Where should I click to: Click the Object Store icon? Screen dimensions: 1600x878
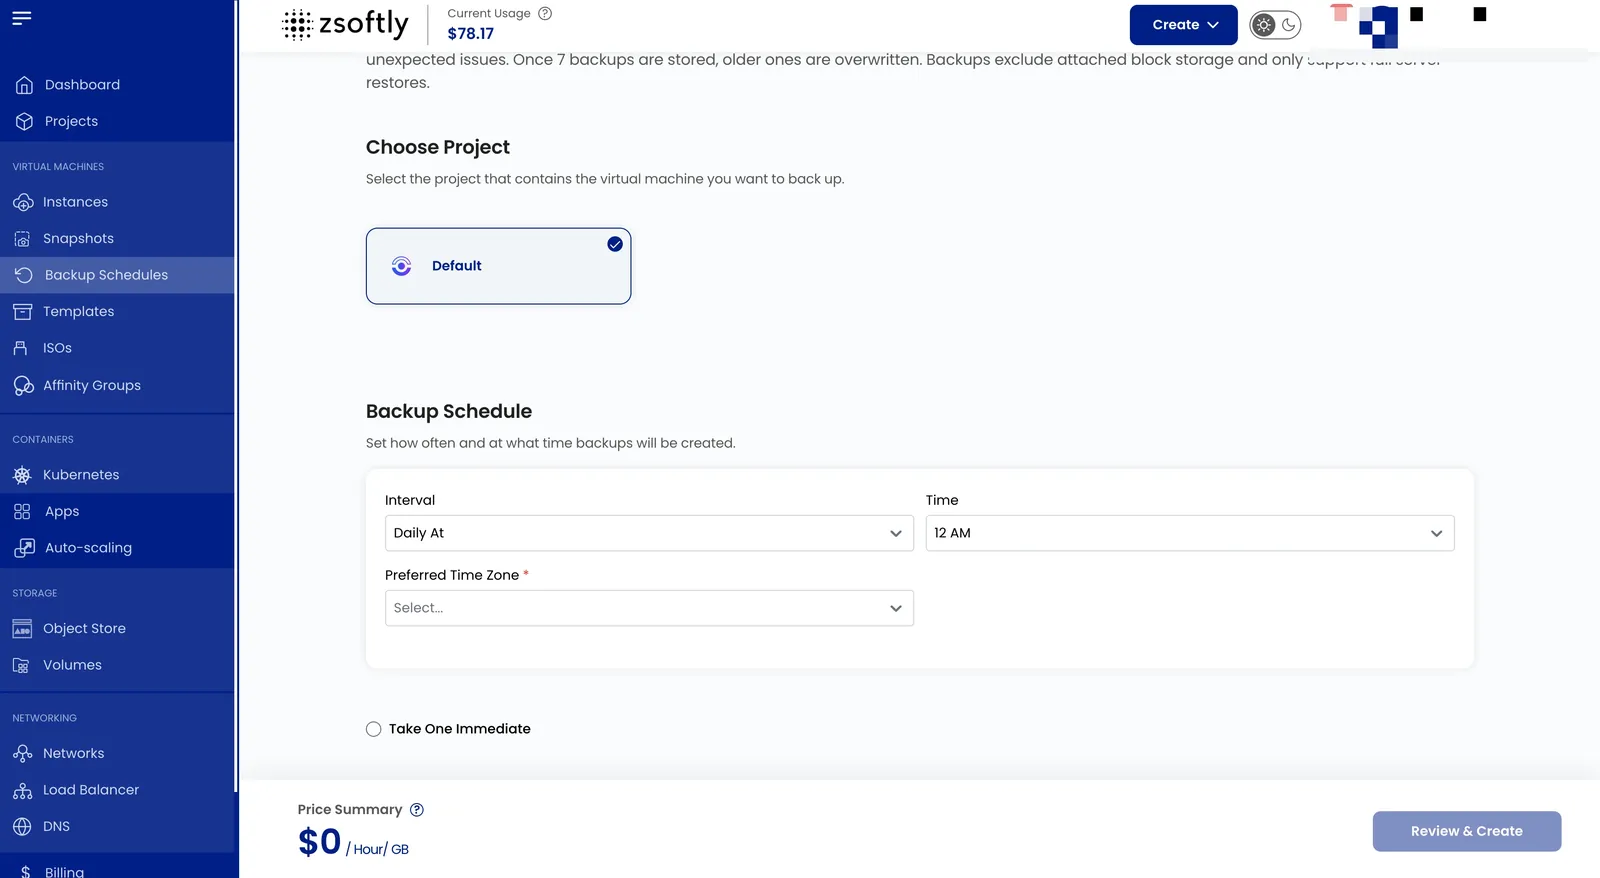22,629
